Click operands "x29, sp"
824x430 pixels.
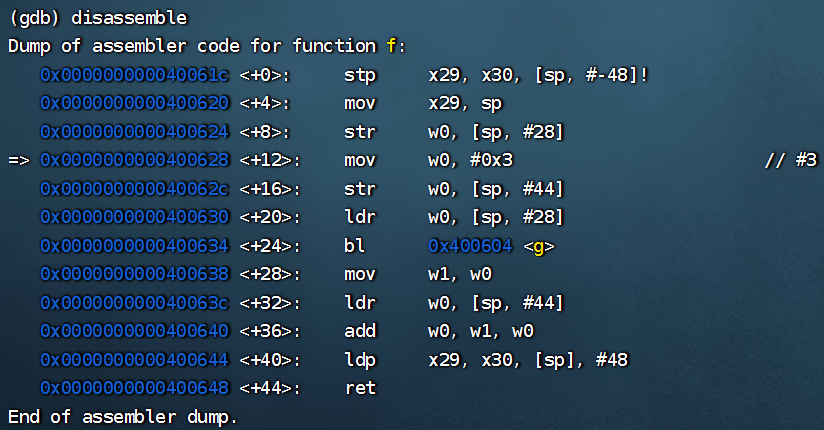[x=466, y=104]
